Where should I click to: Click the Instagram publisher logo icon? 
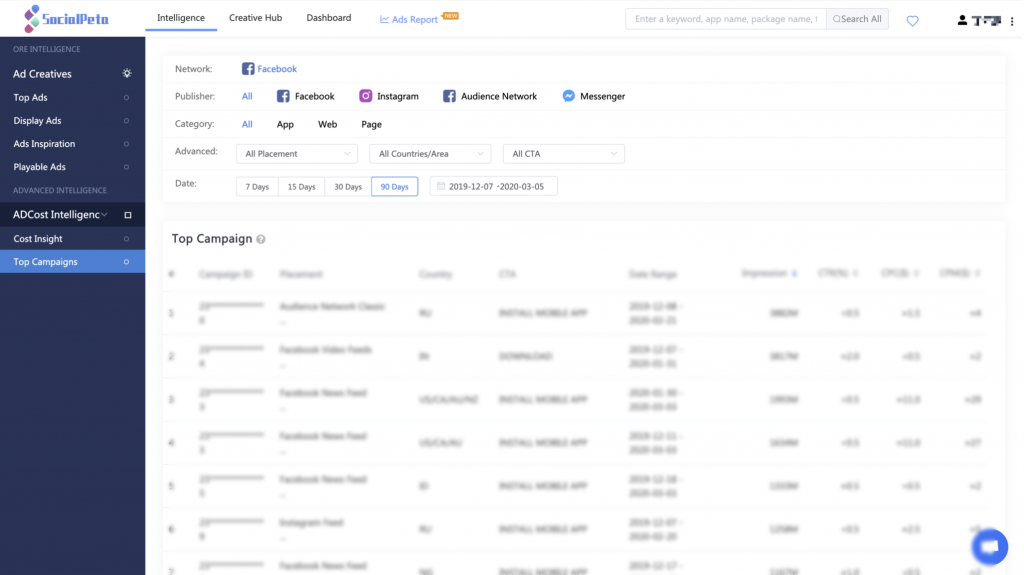pos(366,96)
